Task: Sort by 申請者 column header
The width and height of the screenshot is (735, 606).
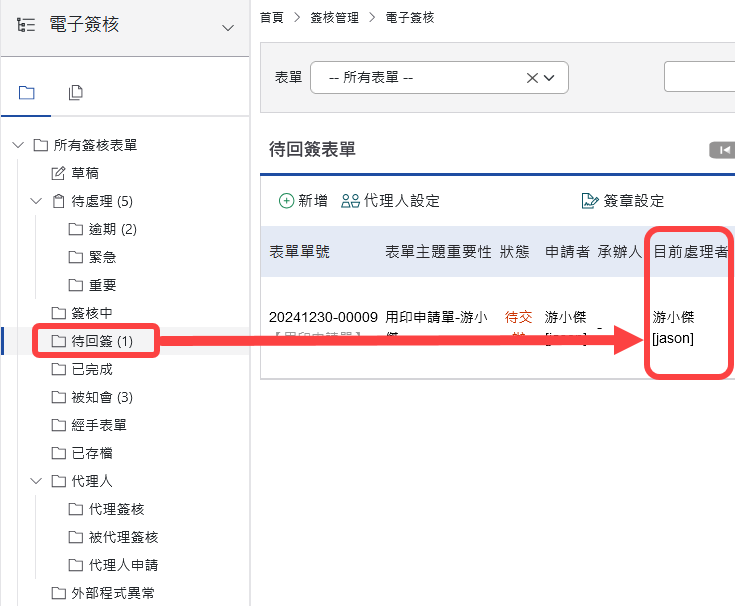Action: pos(567,252)
